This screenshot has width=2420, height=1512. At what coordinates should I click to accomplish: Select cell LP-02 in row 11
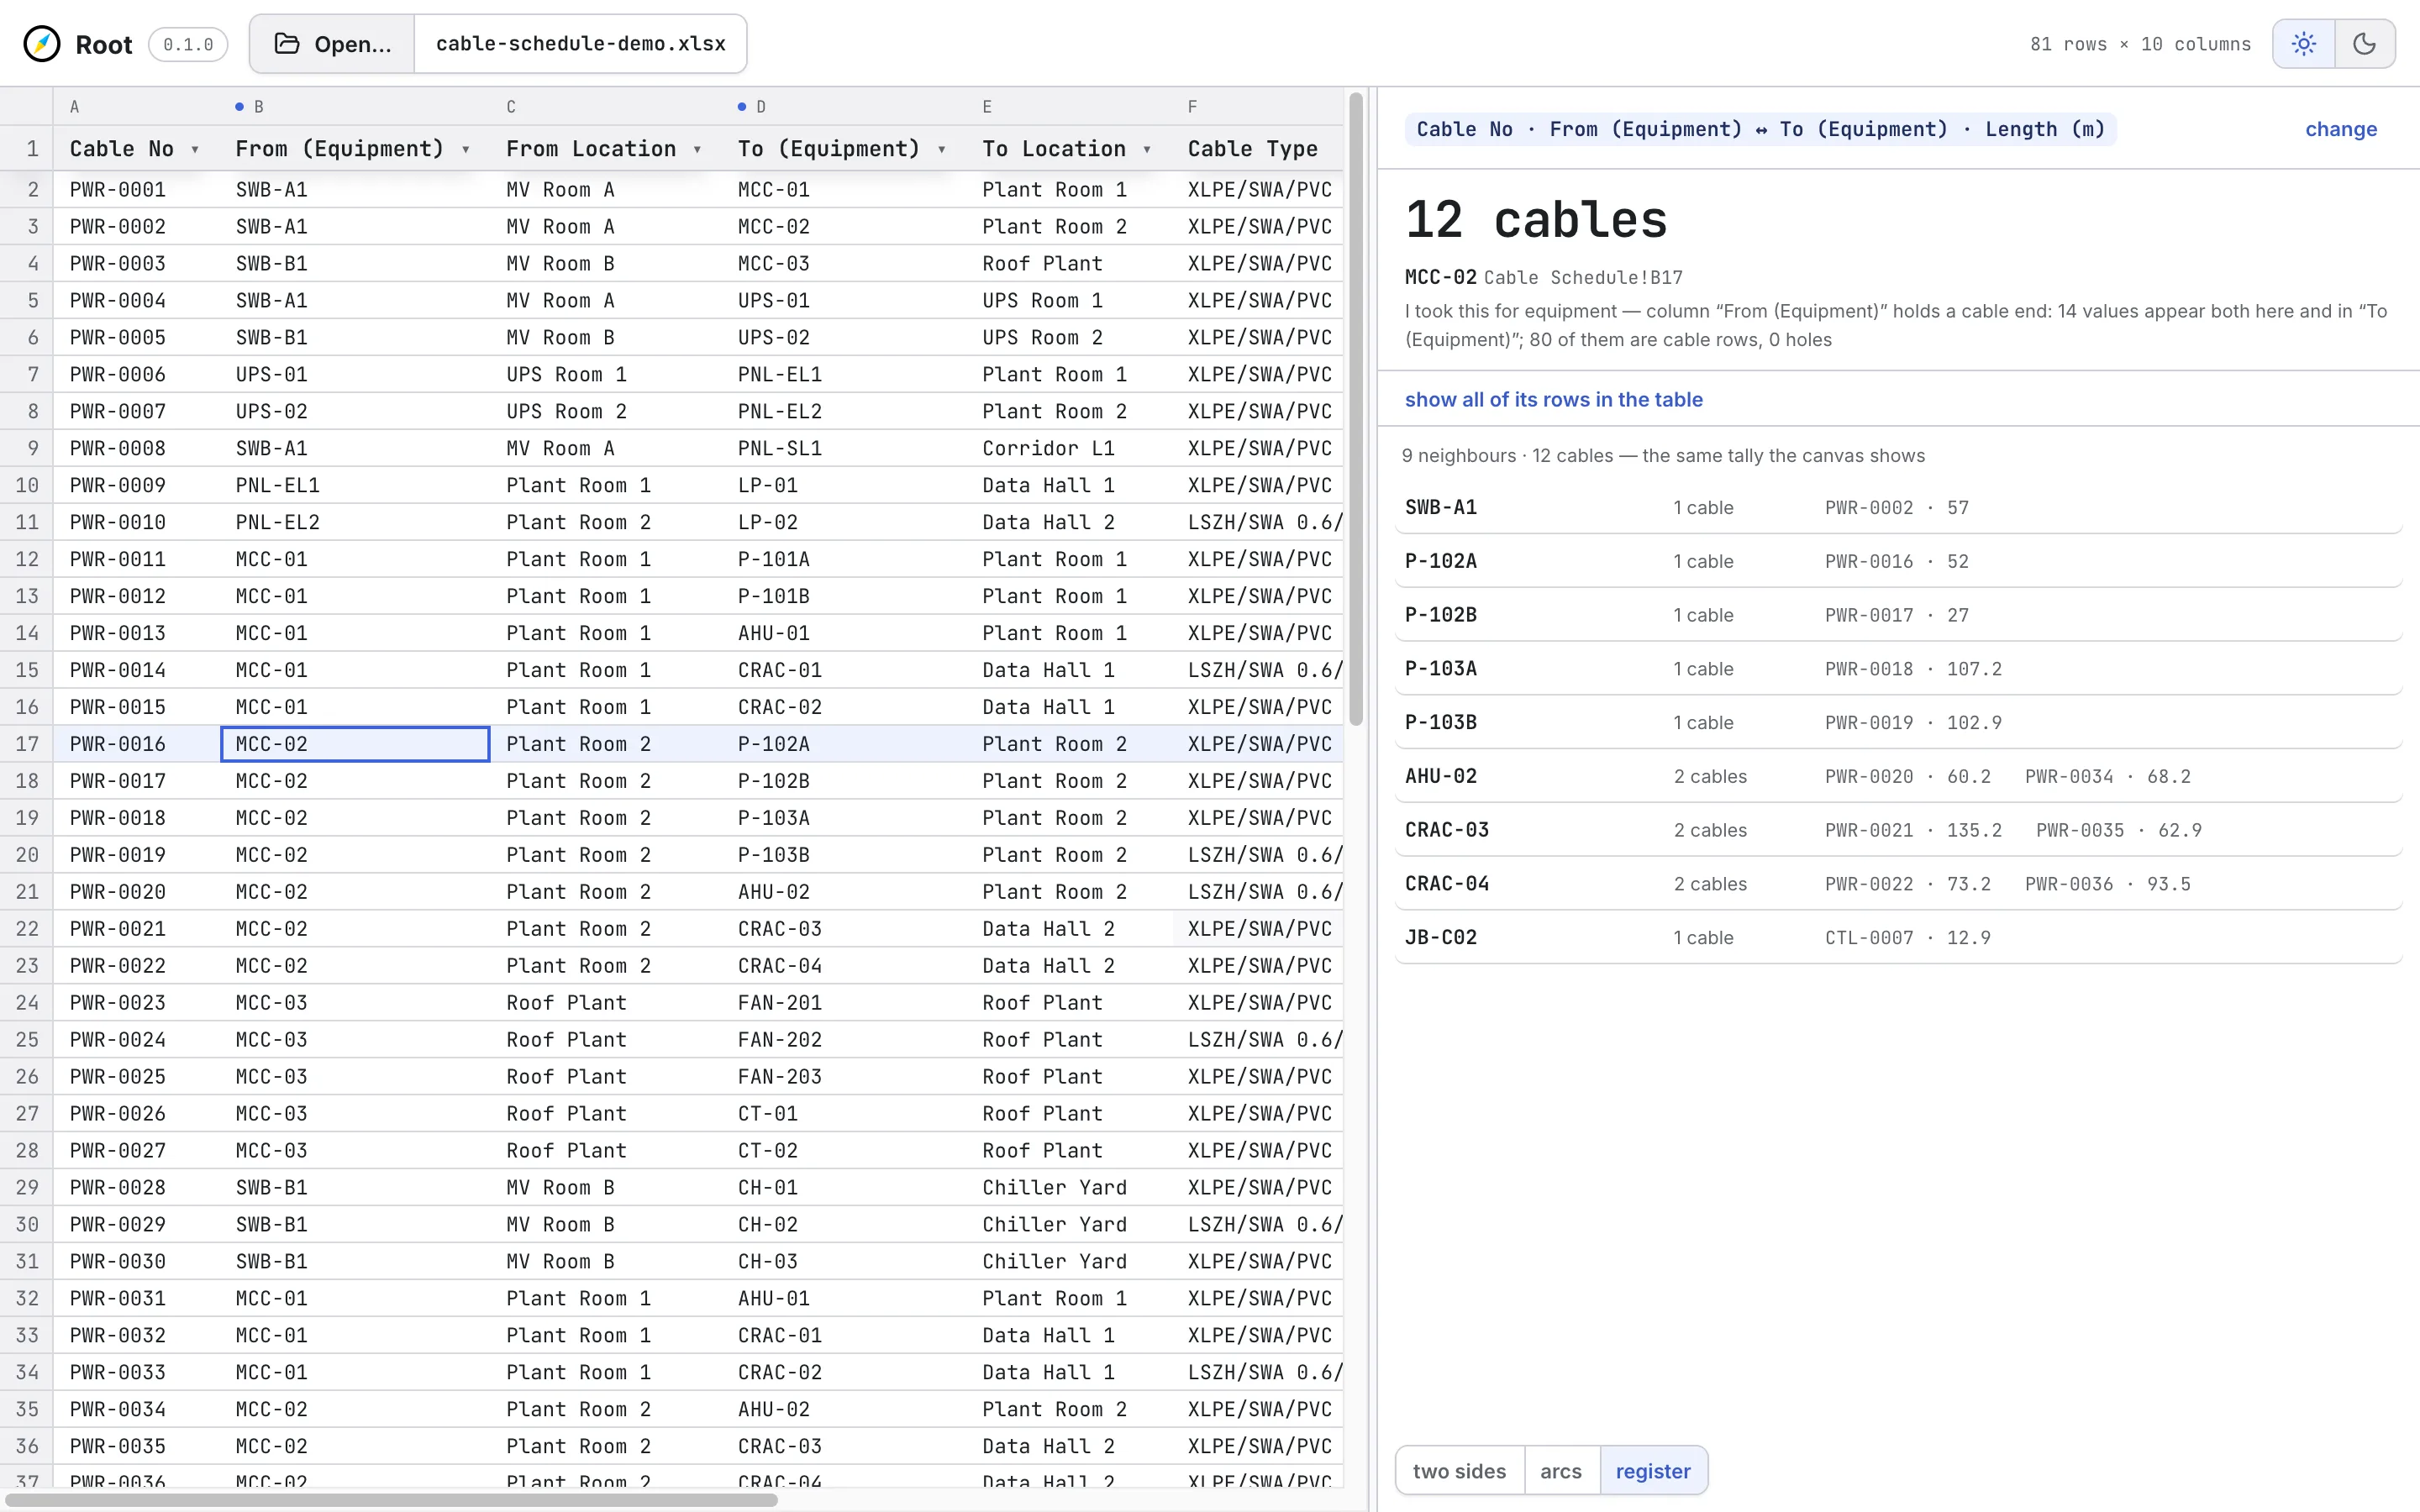click(x=844, y=522)
